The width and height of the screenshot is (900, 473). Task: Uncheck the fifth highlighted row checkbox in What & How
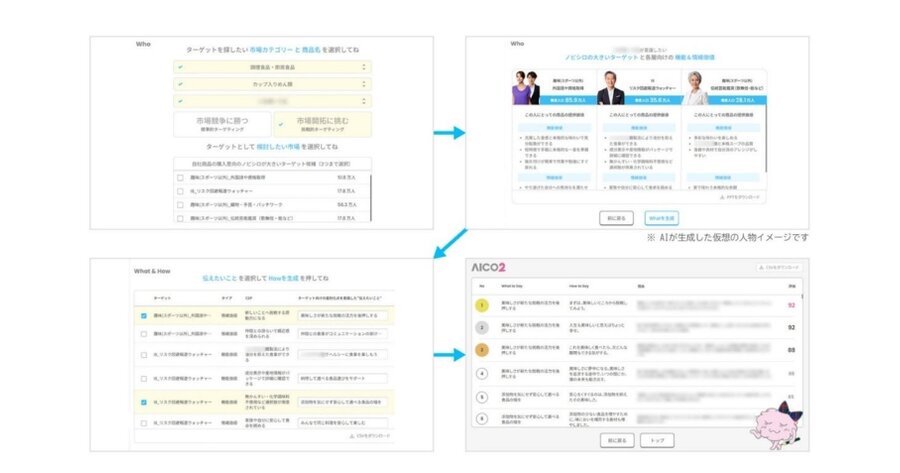[143, 402]
